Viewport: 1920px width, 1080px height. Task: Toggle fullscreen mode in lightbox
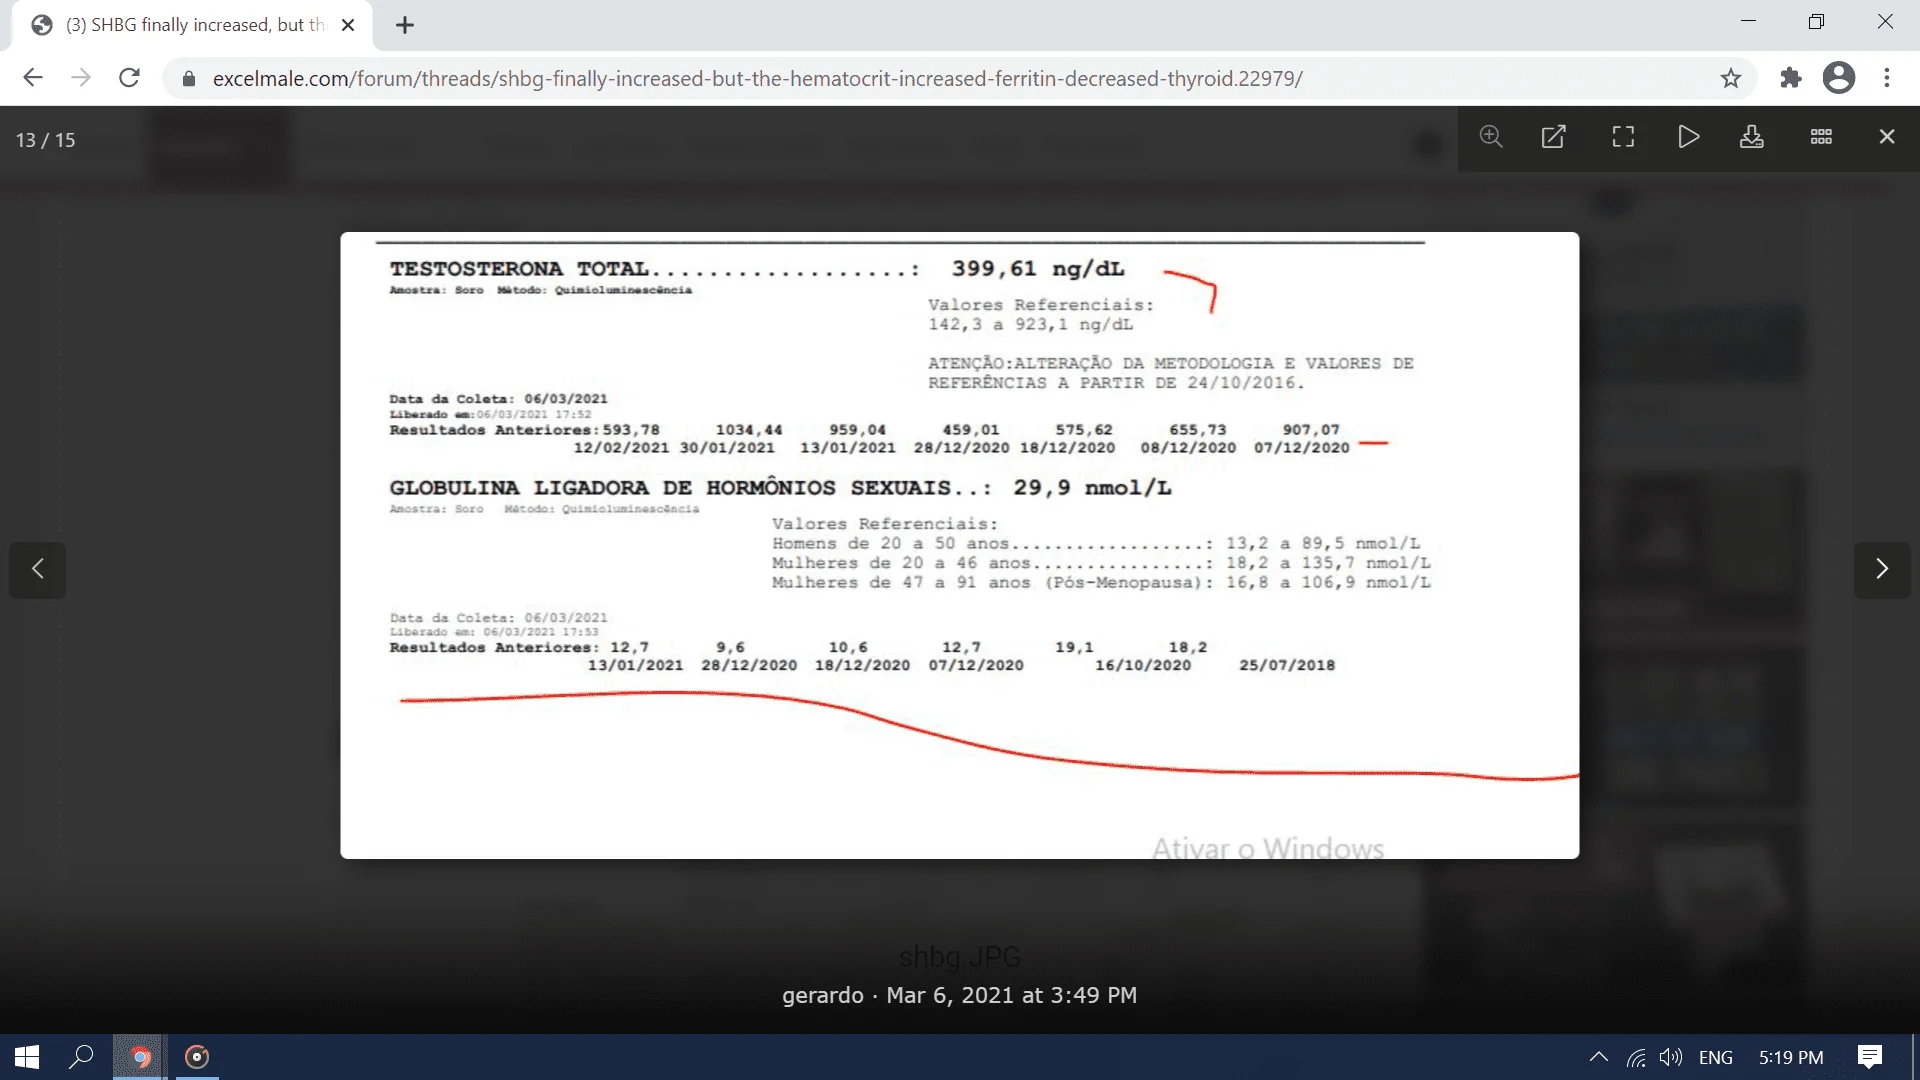(1623, 137)
